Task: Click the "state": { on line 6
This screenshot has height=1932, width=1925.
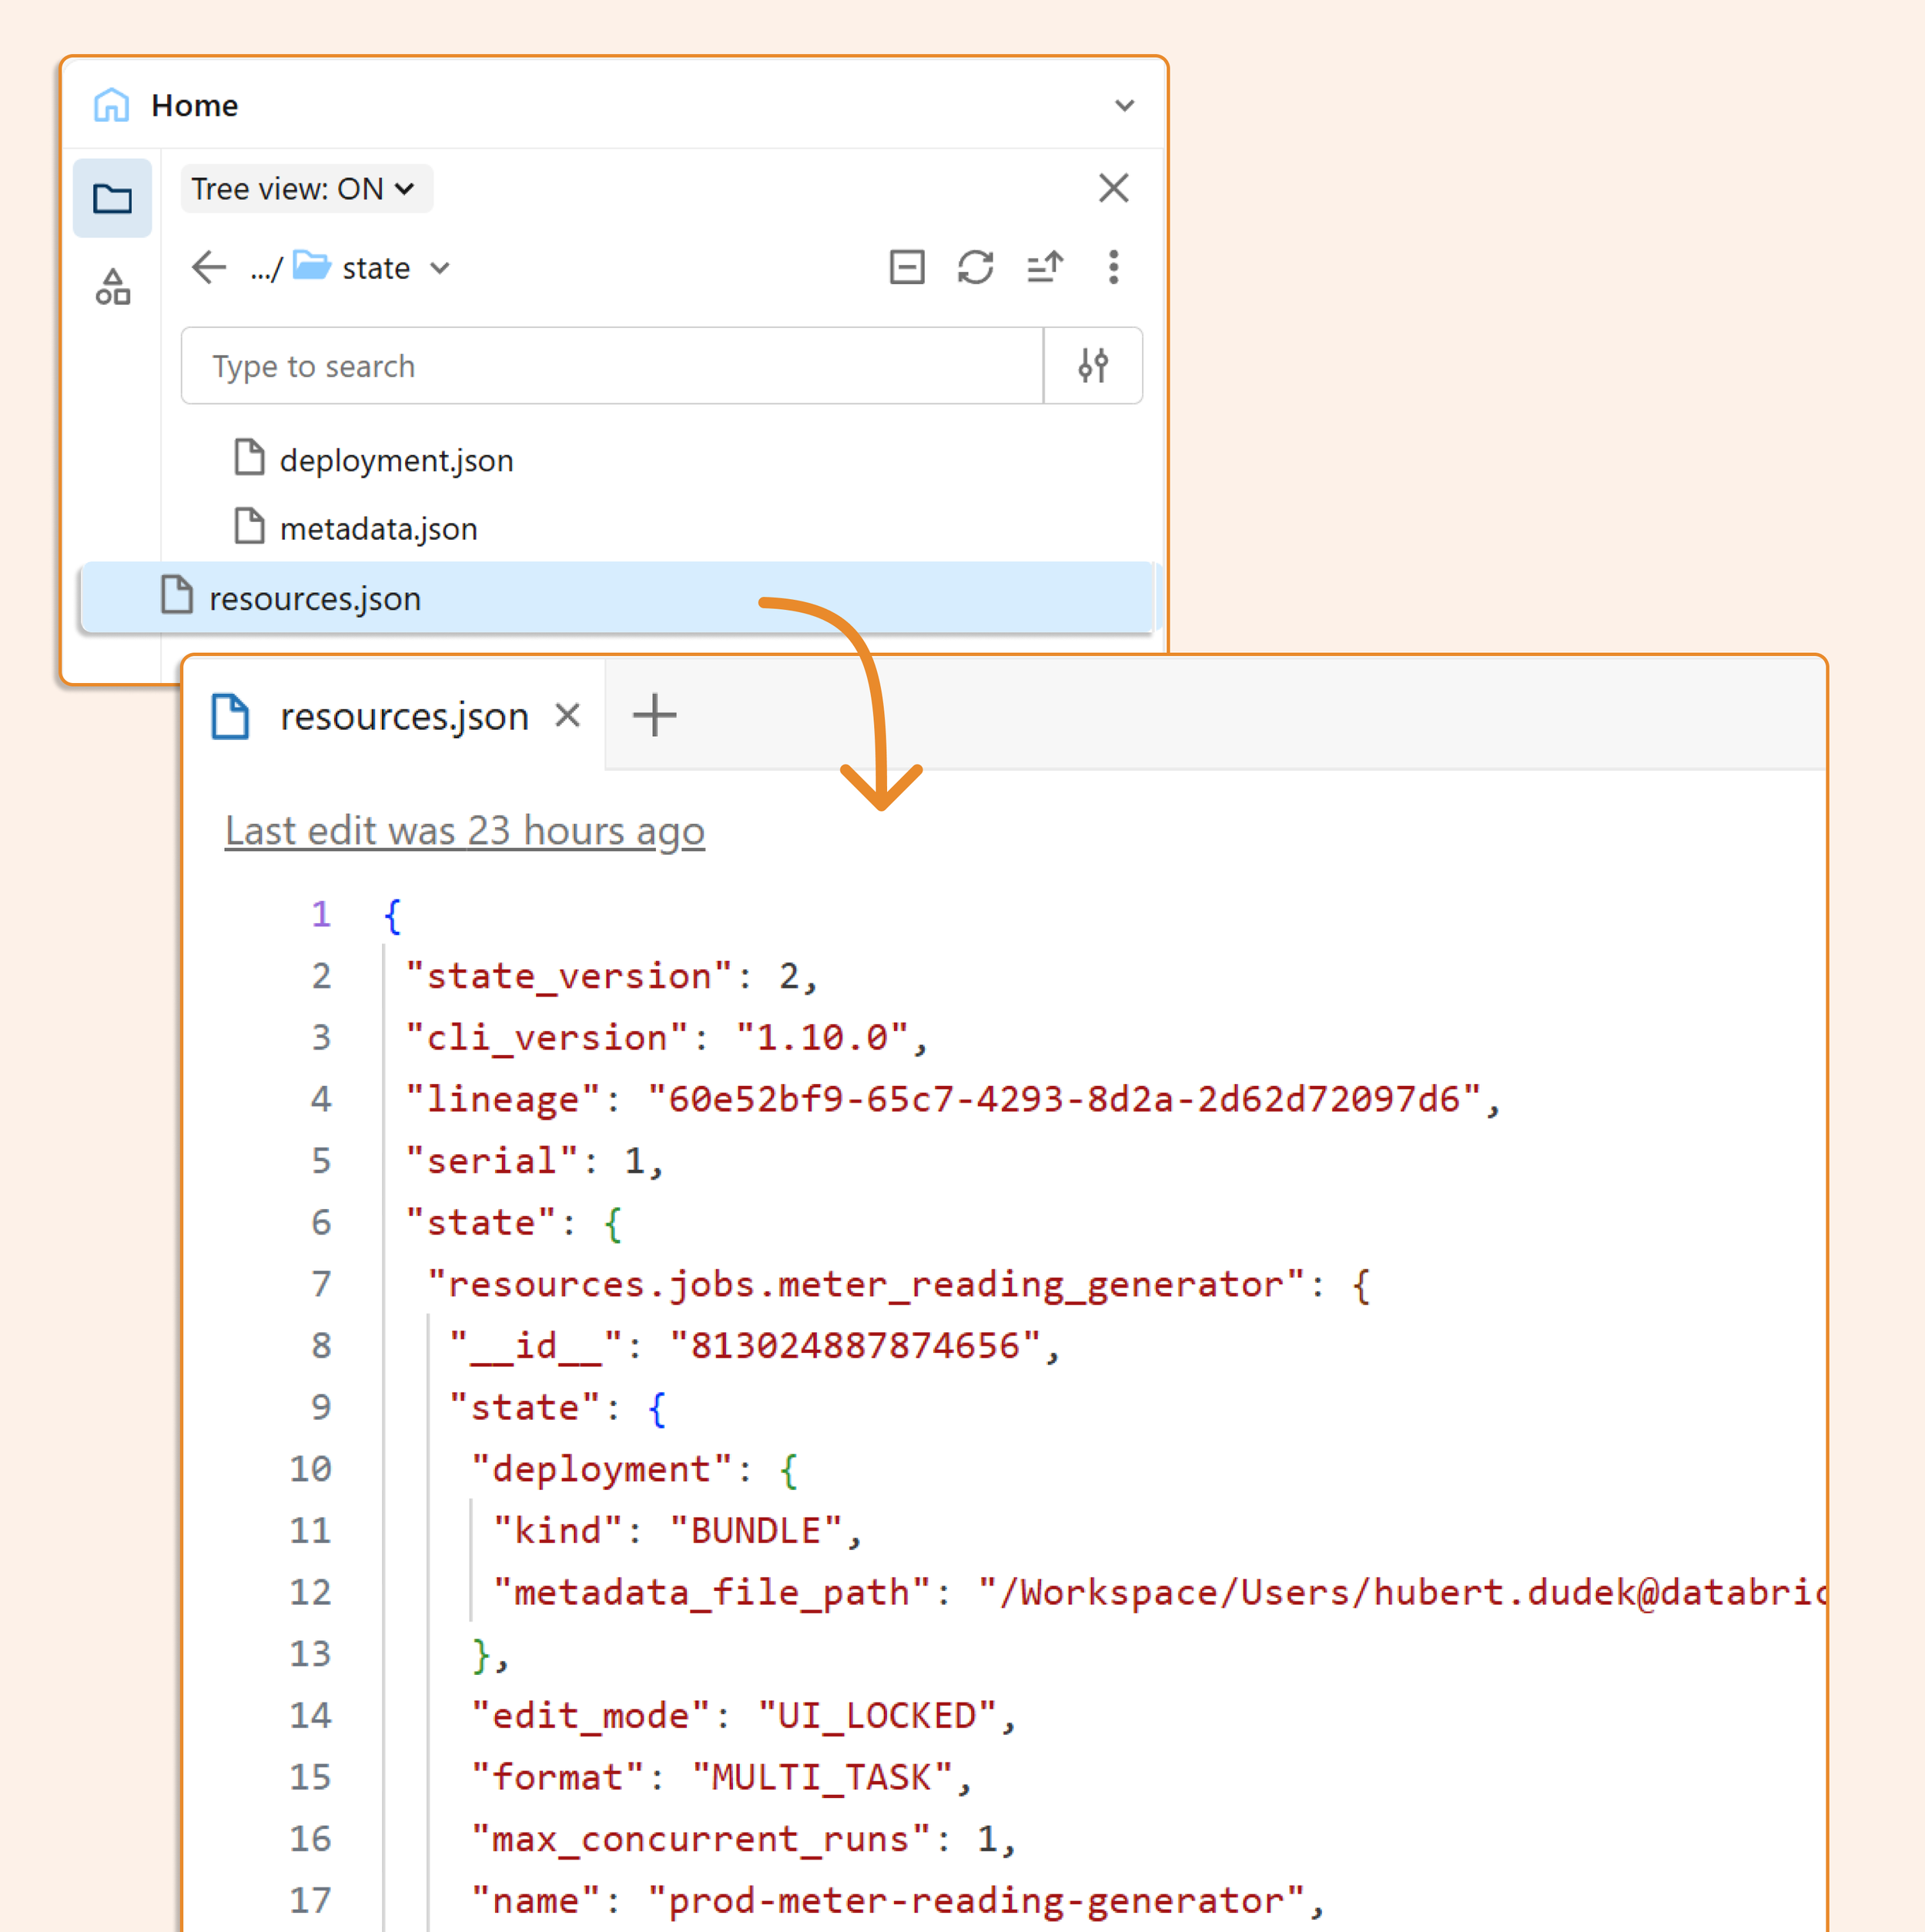Action: click(514, 1223)
